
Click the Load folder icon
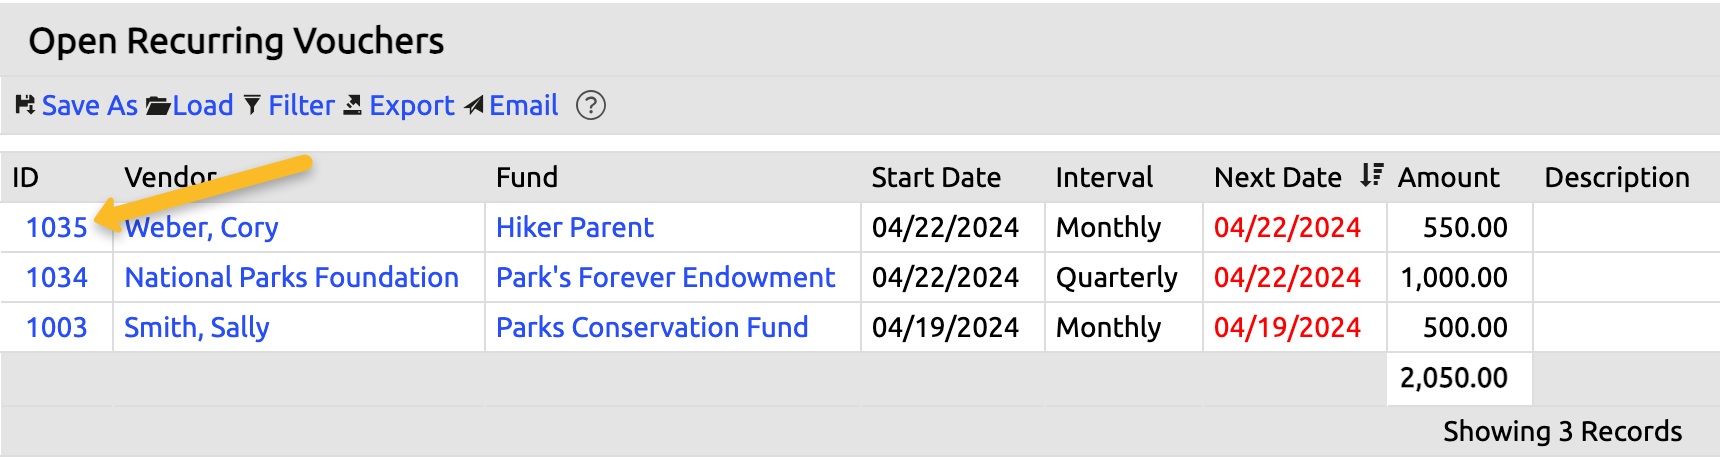click(158, 105)
